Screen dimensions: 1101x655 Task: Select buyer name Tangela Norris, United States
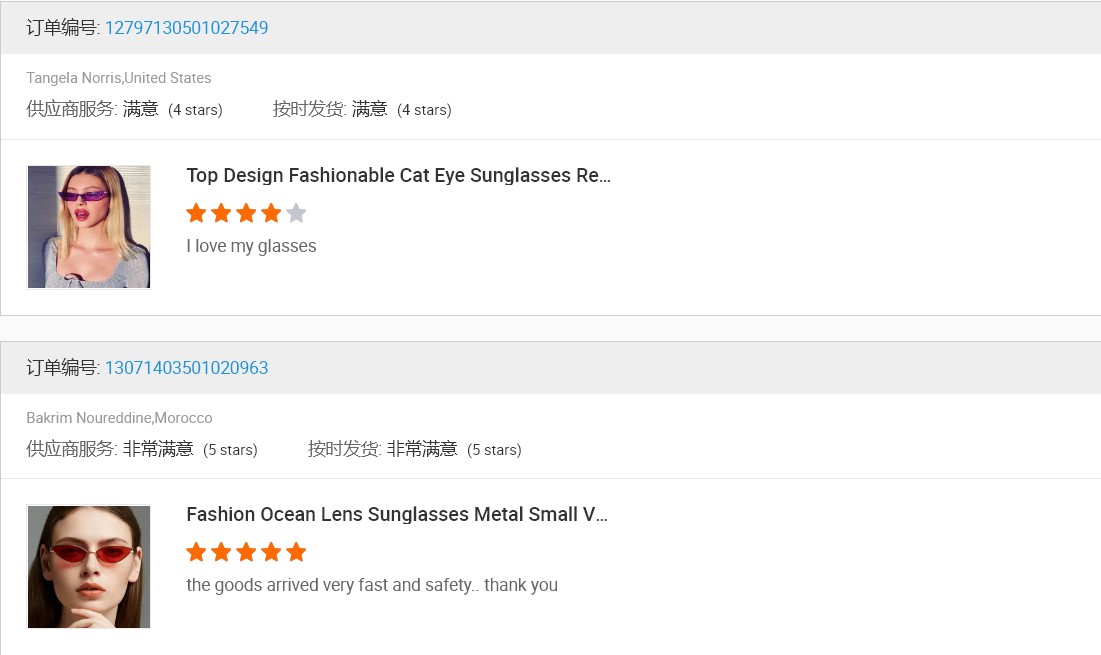pyautogui.click(x=118, y=78)
